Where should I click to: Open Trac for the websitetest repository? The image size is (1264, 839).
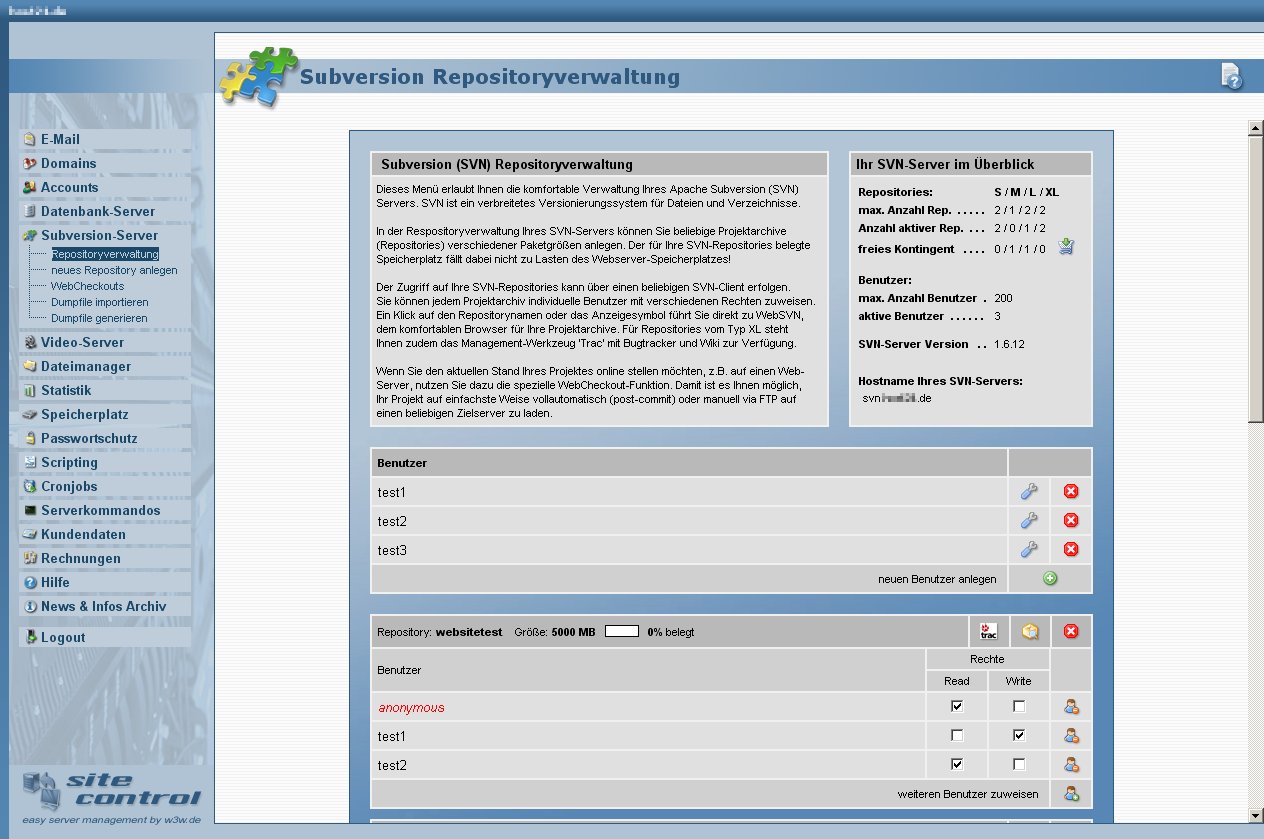(989, 631)
